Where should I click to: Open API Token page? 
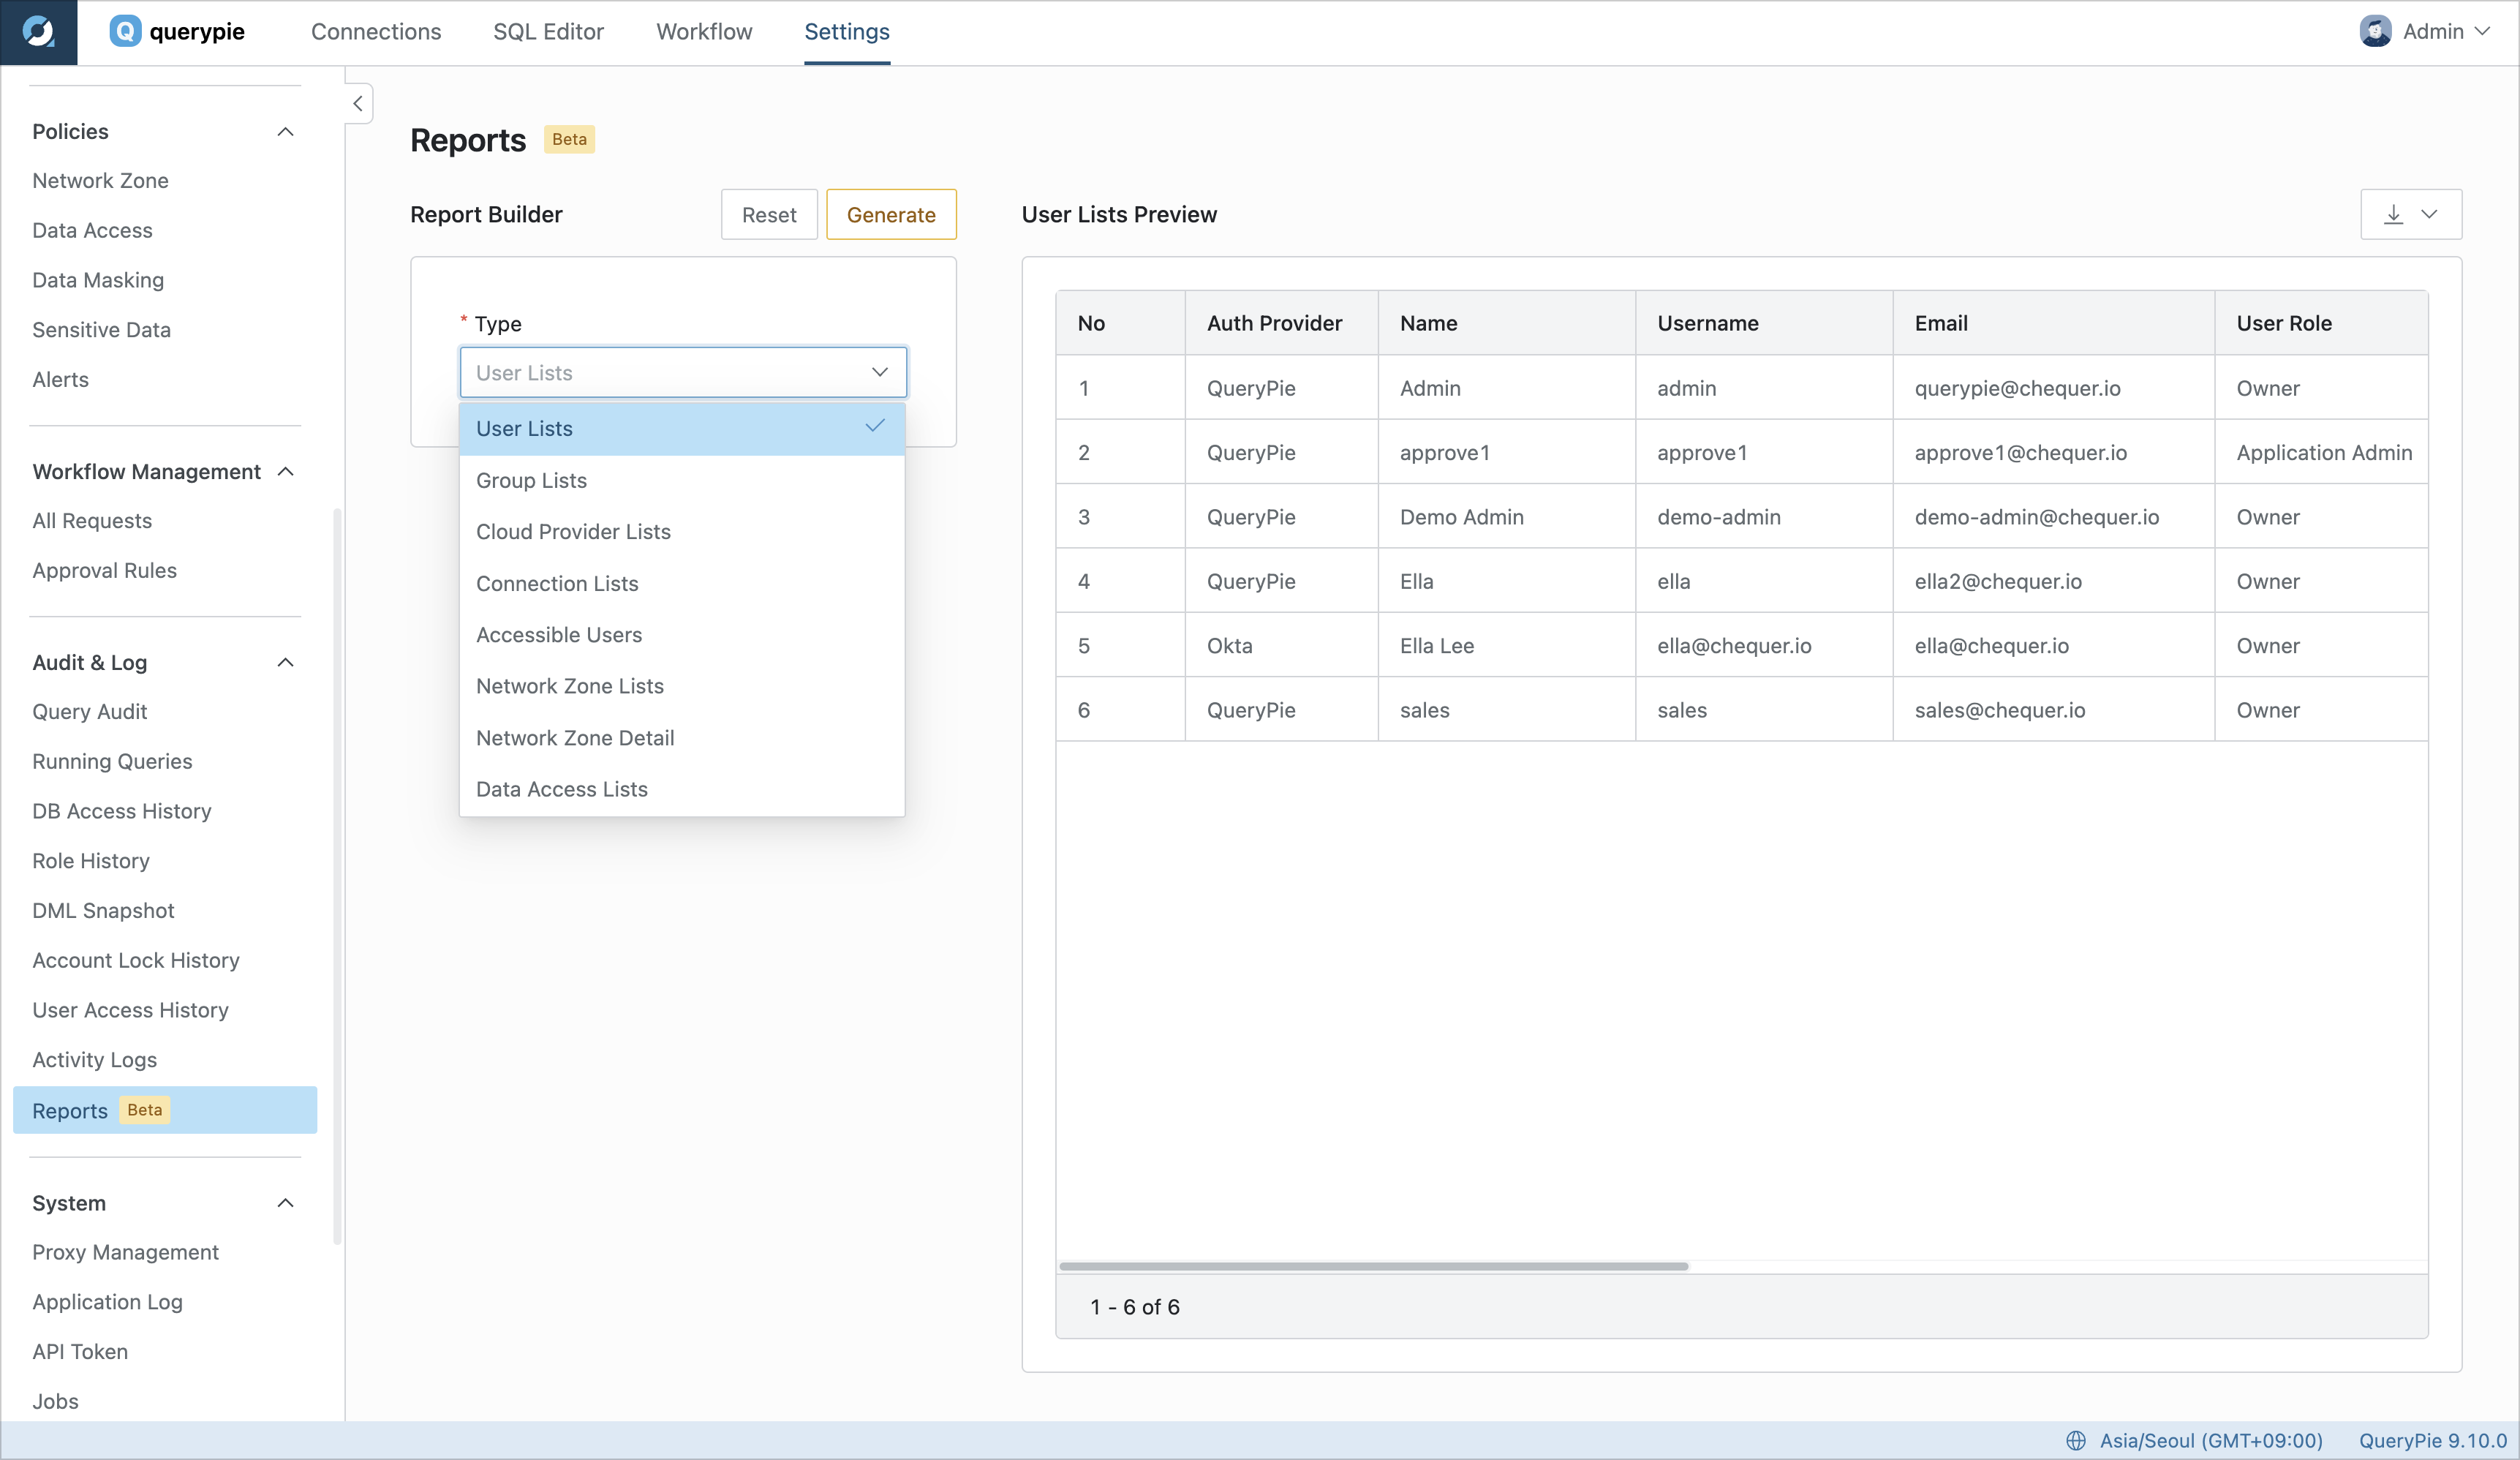tap(80, 1351)
